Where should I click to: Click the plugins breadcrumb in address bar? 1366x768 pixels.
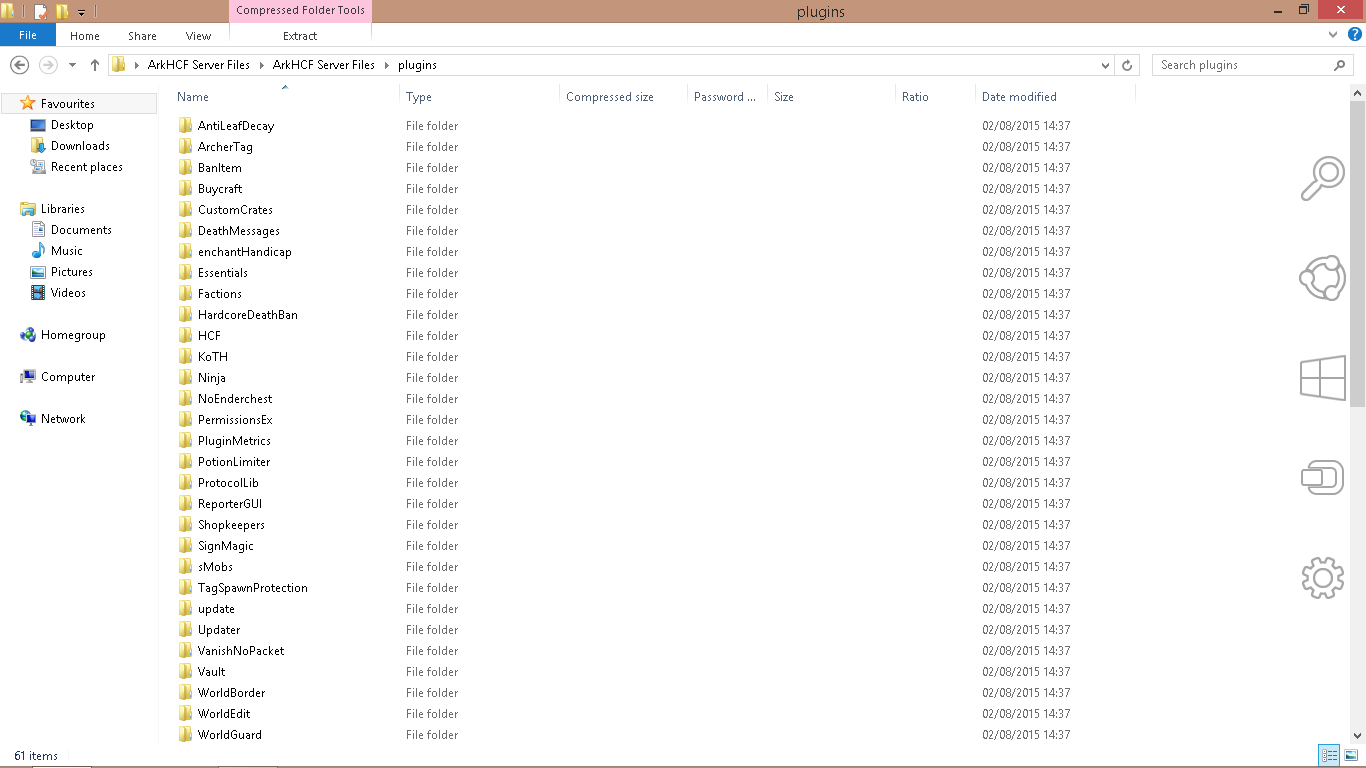click(417, 65)
